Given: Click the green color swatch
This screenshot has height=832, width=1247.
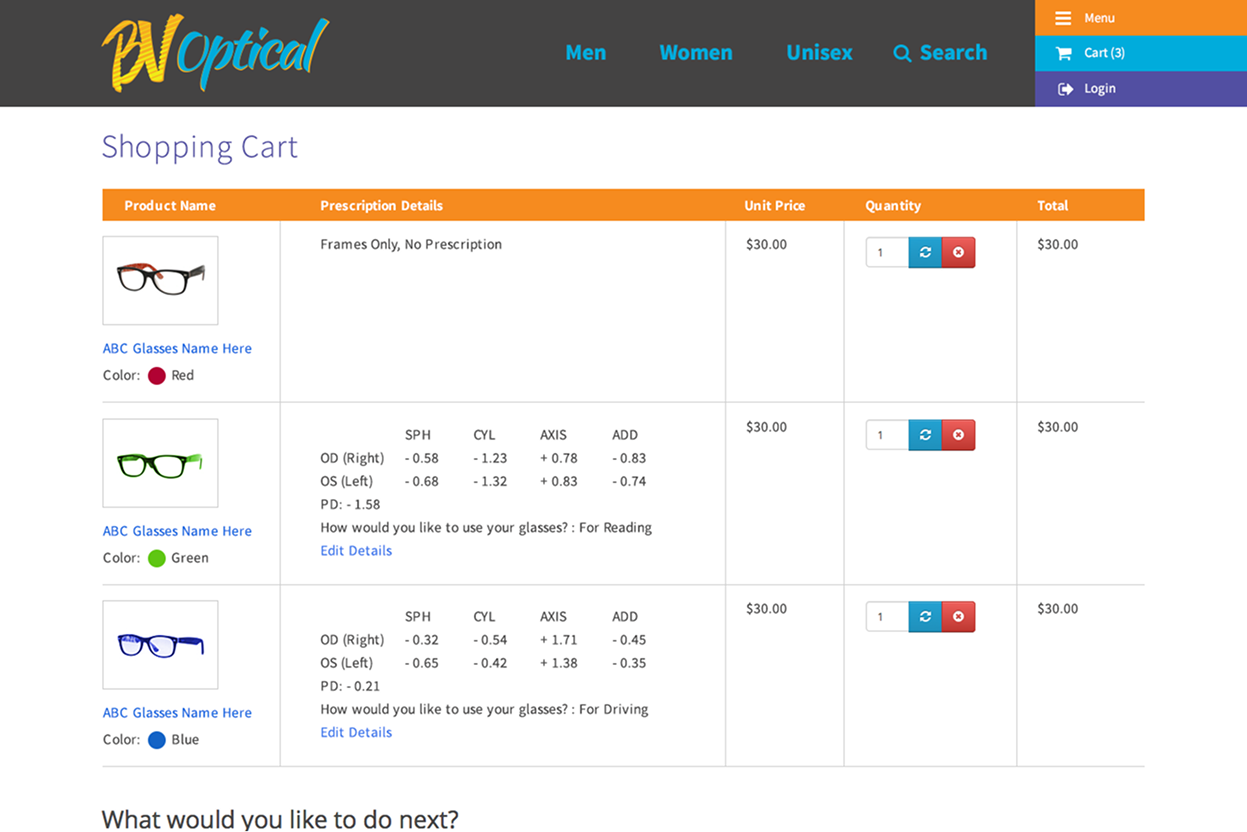Looking at the screenshot, I should coord(157,558).
